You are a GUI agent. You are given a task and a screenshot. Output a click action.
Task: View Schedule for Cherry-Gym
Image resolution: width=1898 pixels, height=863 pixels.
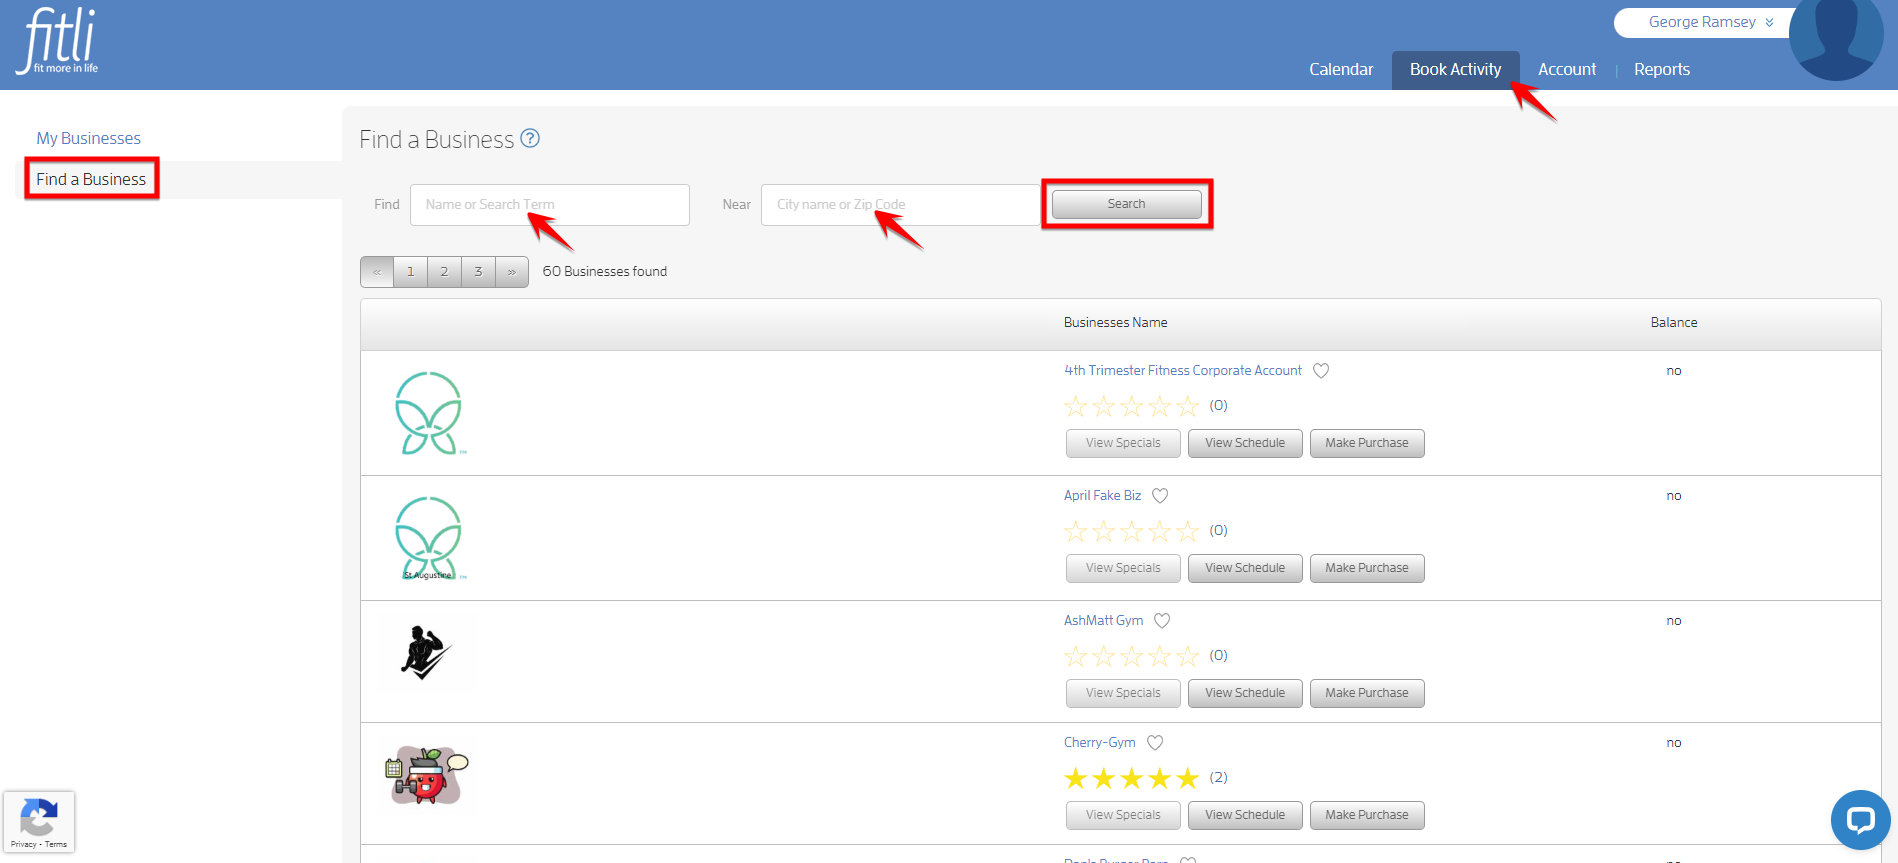click(1245, 815)
